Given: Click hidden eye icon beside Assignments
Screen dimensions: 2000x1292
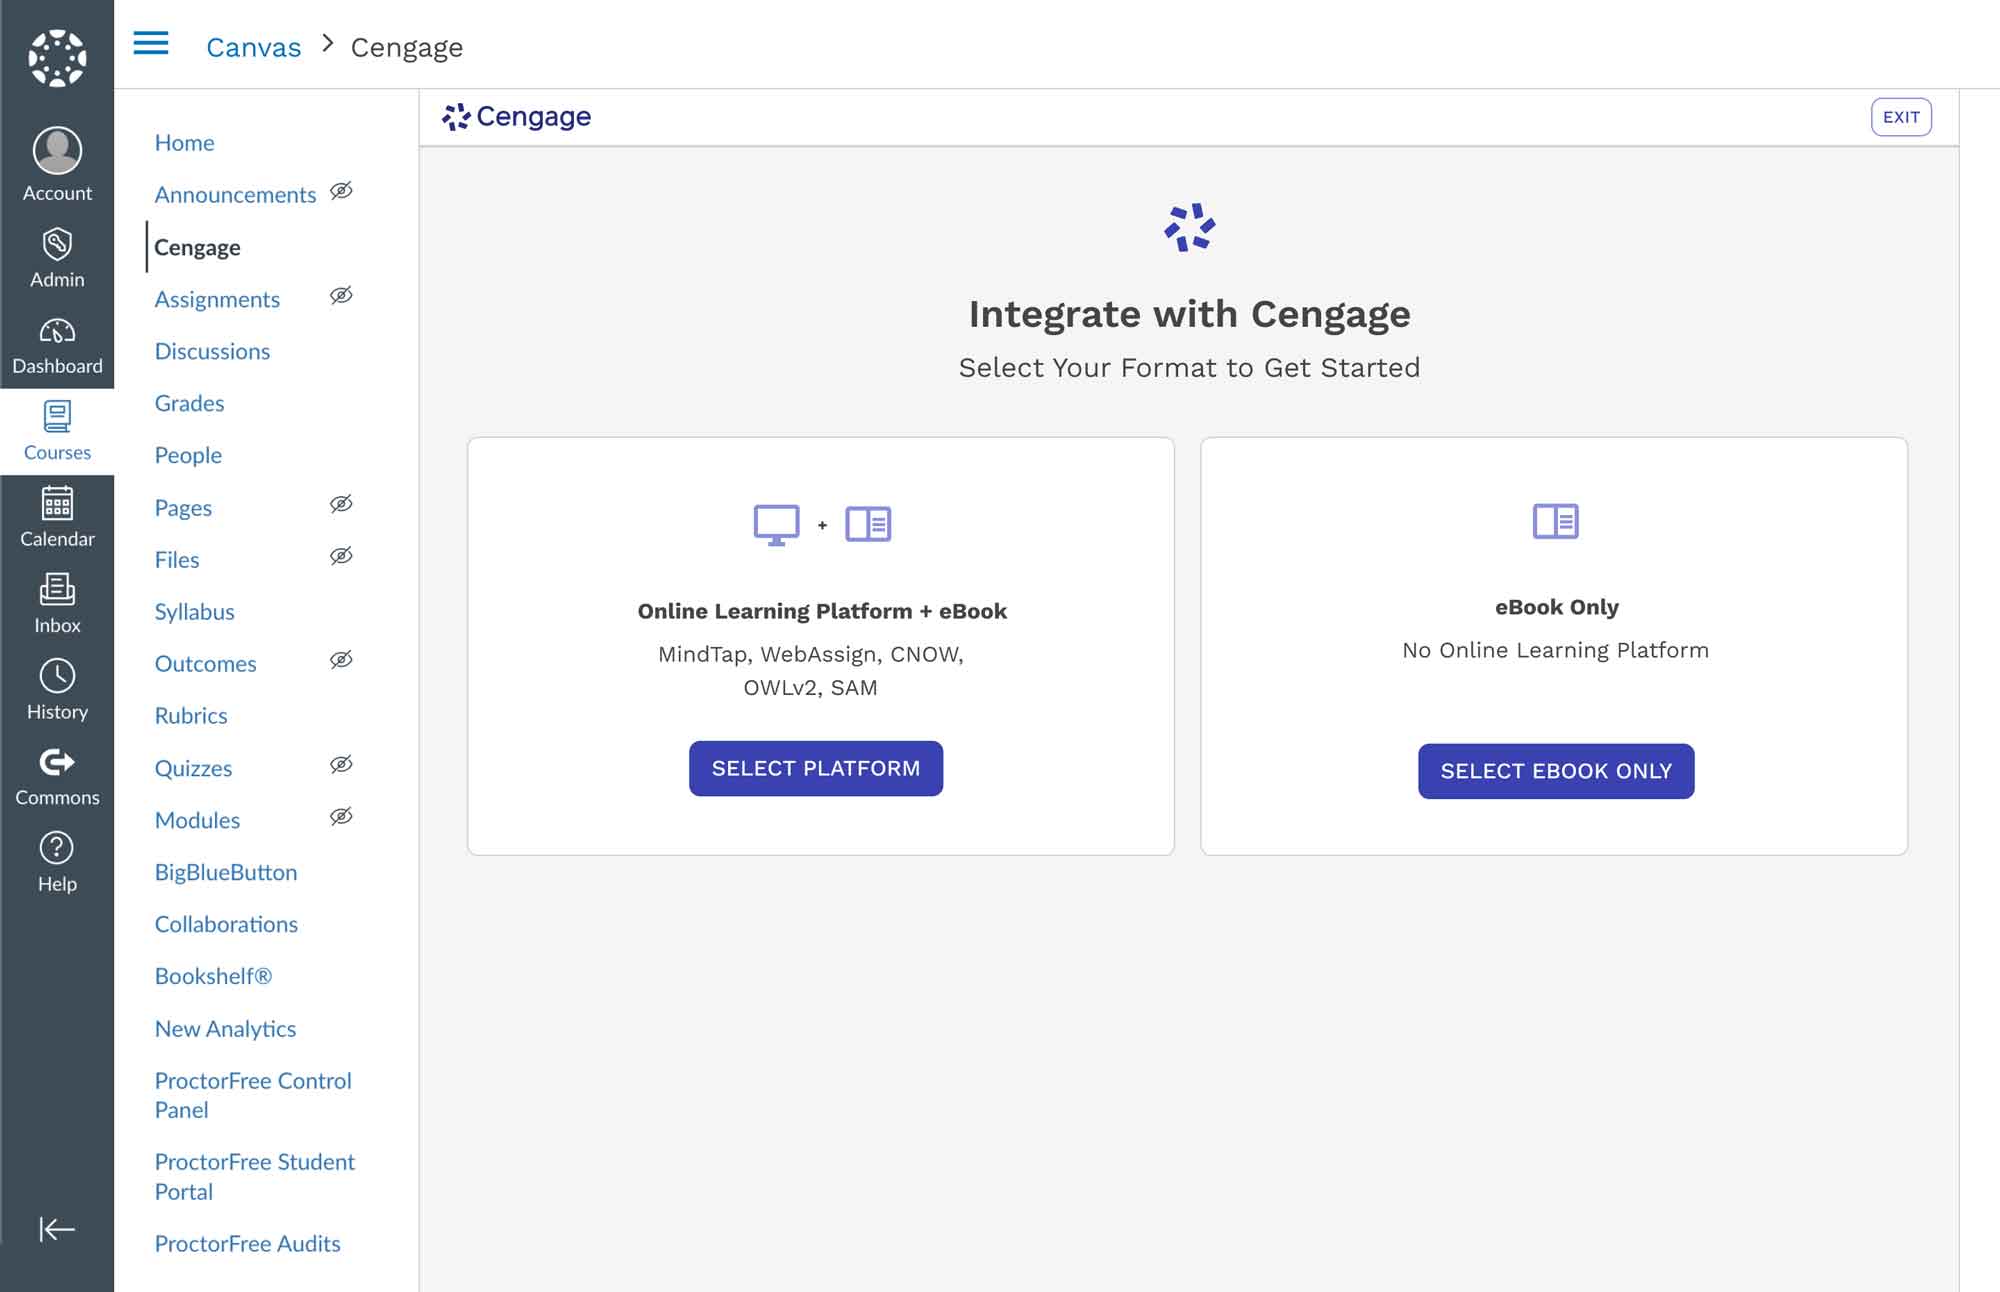Looking at the screenshot, I should [x=342, y=295].
